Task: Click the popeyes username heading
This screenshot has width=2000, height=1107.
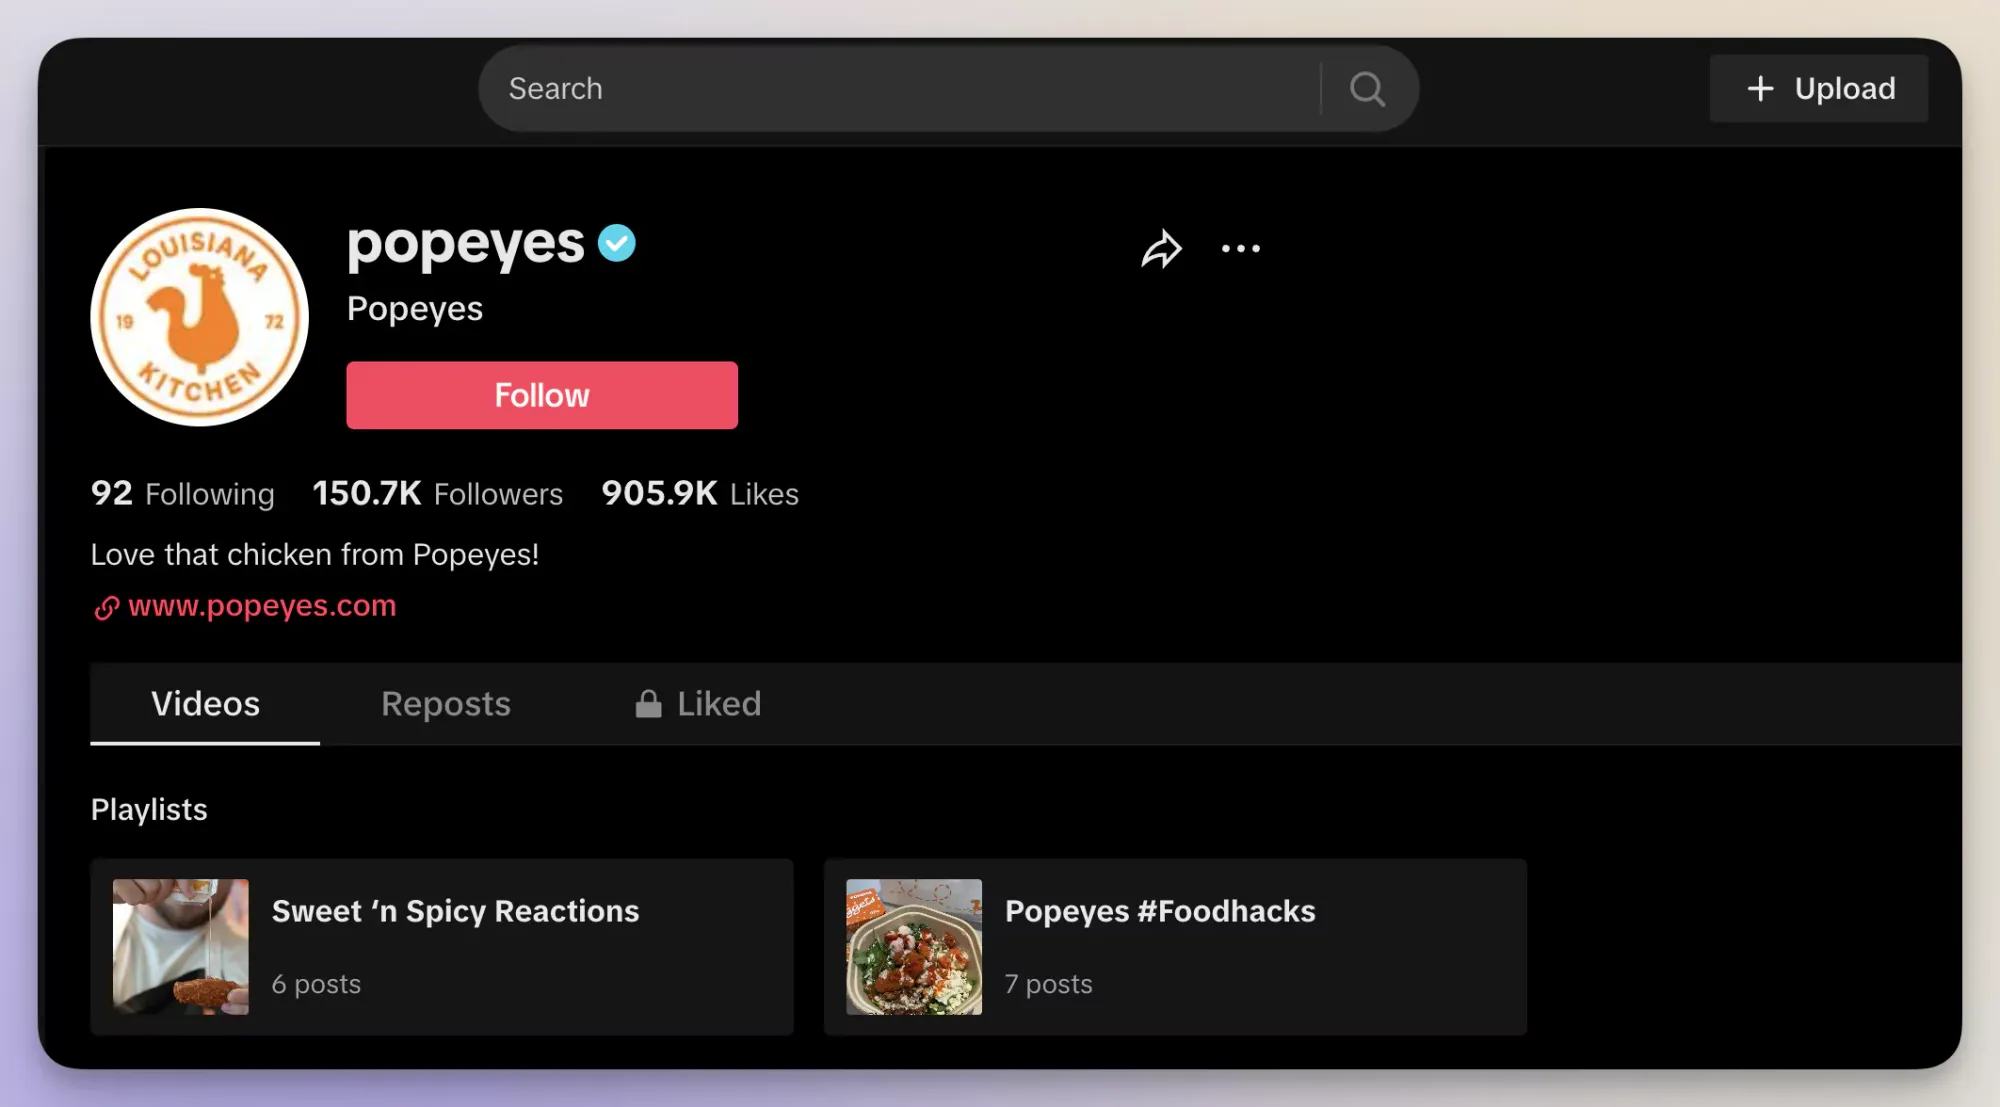Action: coord(466,245)
